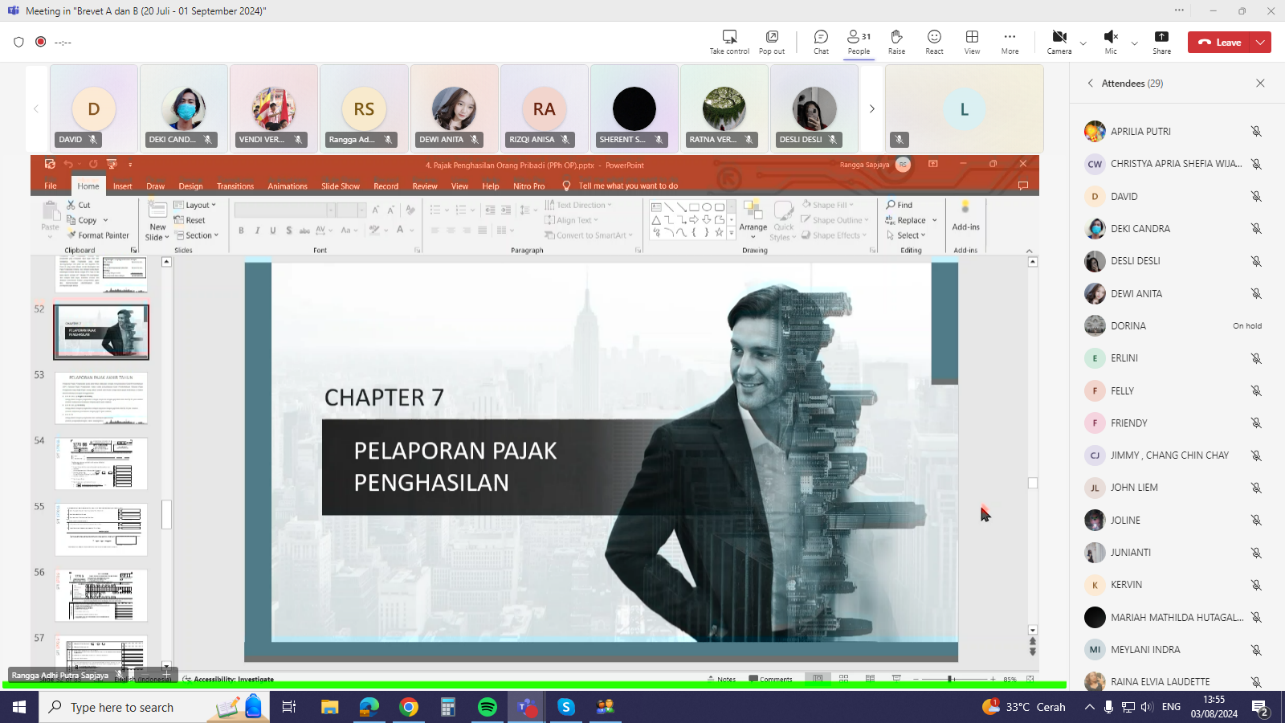Screen dimensions: 1285x723
Task: Open Spotify from the taskbar
Action: [x=487, y=707]
